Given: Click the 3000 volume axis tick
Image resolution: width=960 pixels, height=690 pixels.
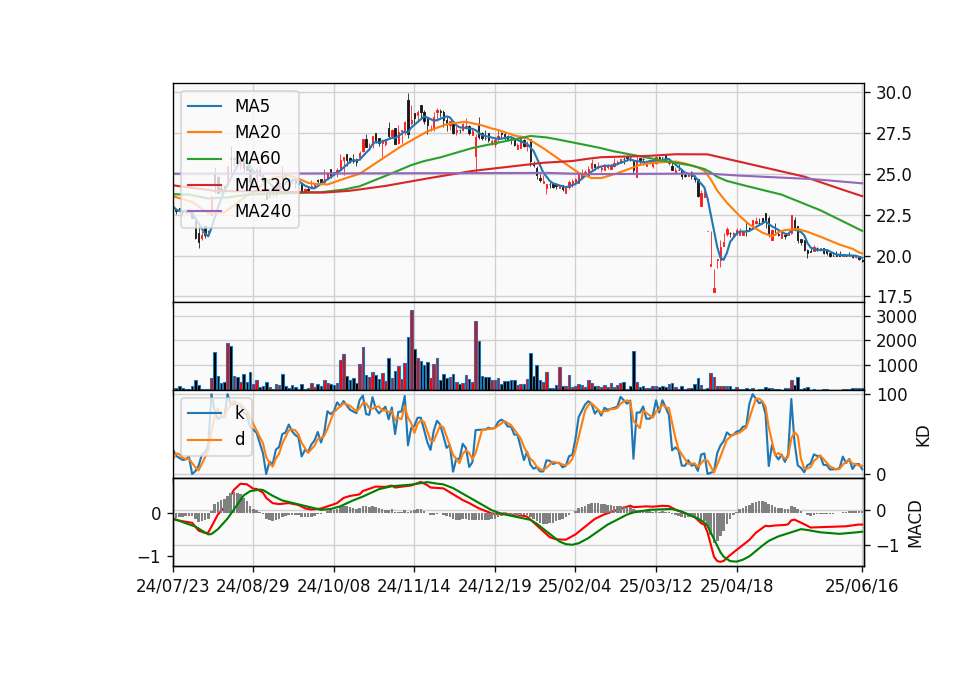Looking at the screenshot, I should 896,317.
